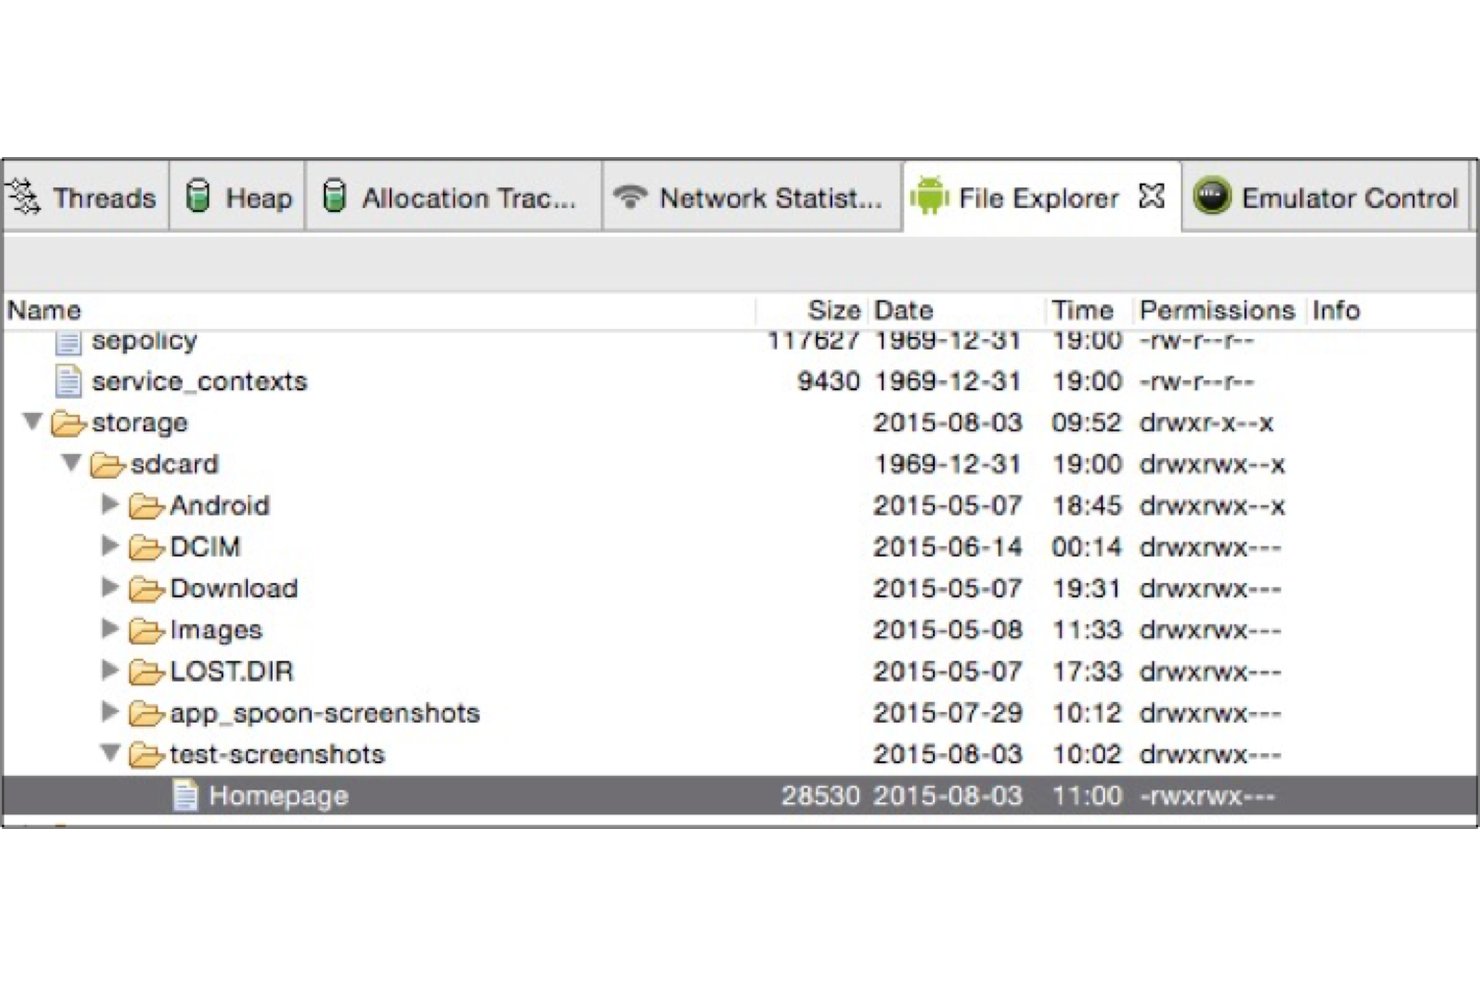Image resolution: width=1480 pixels, height=987 pixels.
Task: Expand the Images folder
Action: (111, 629)
